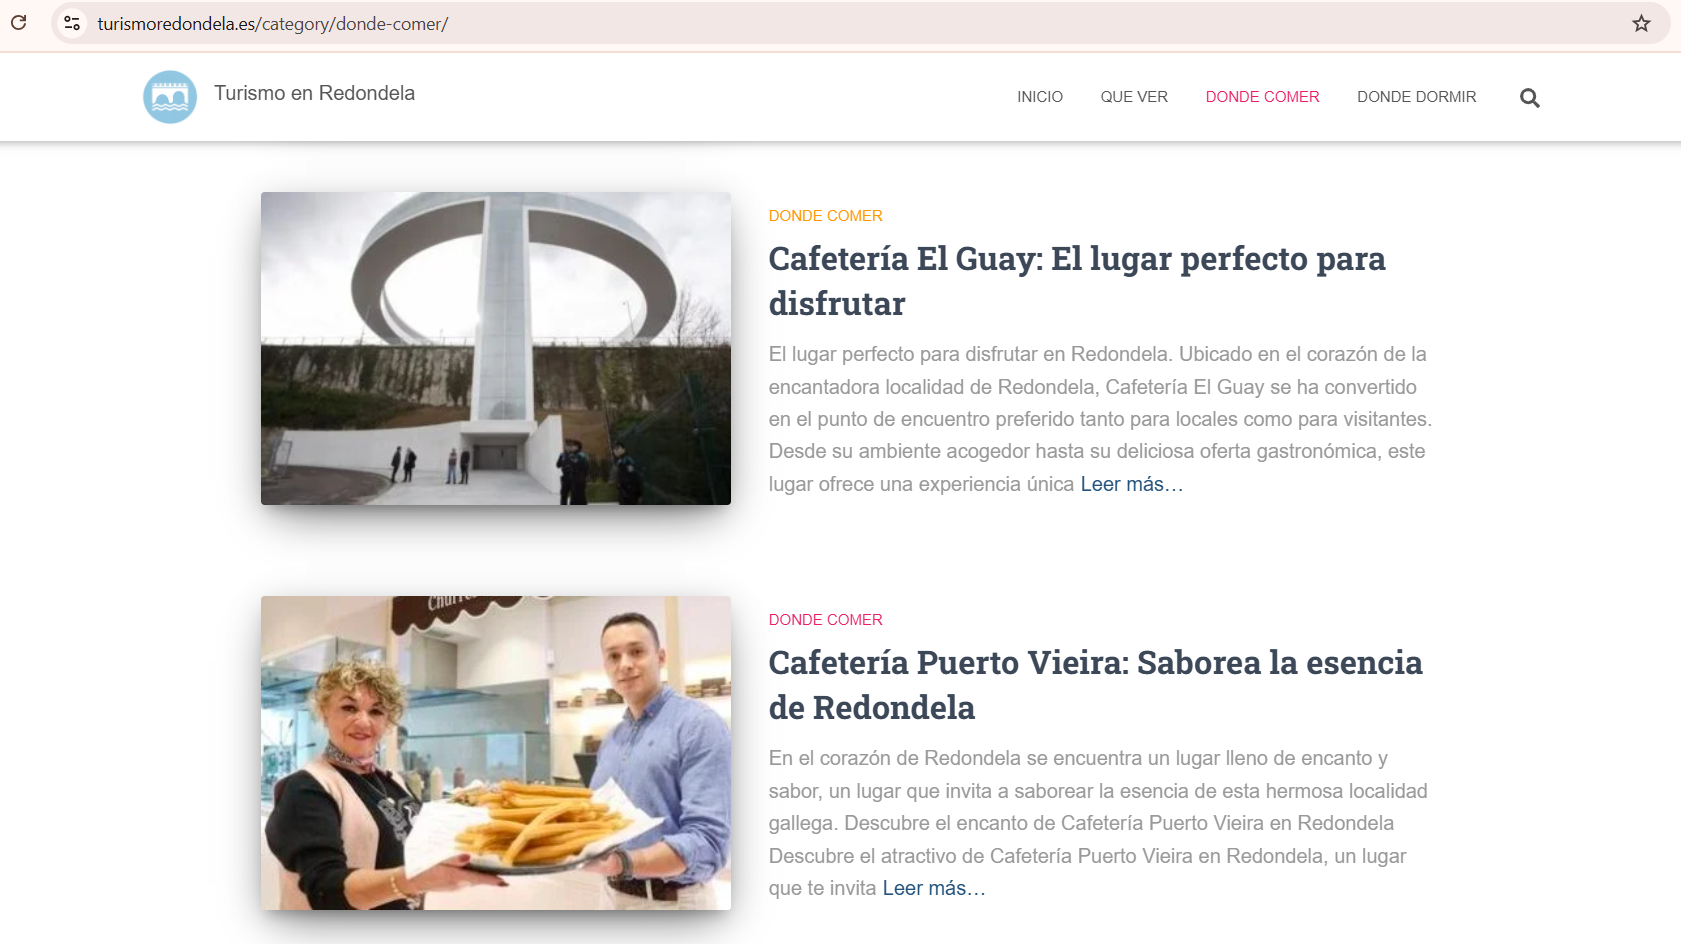Open the Cafetería El Guay thumbnail image

[496, 348]
